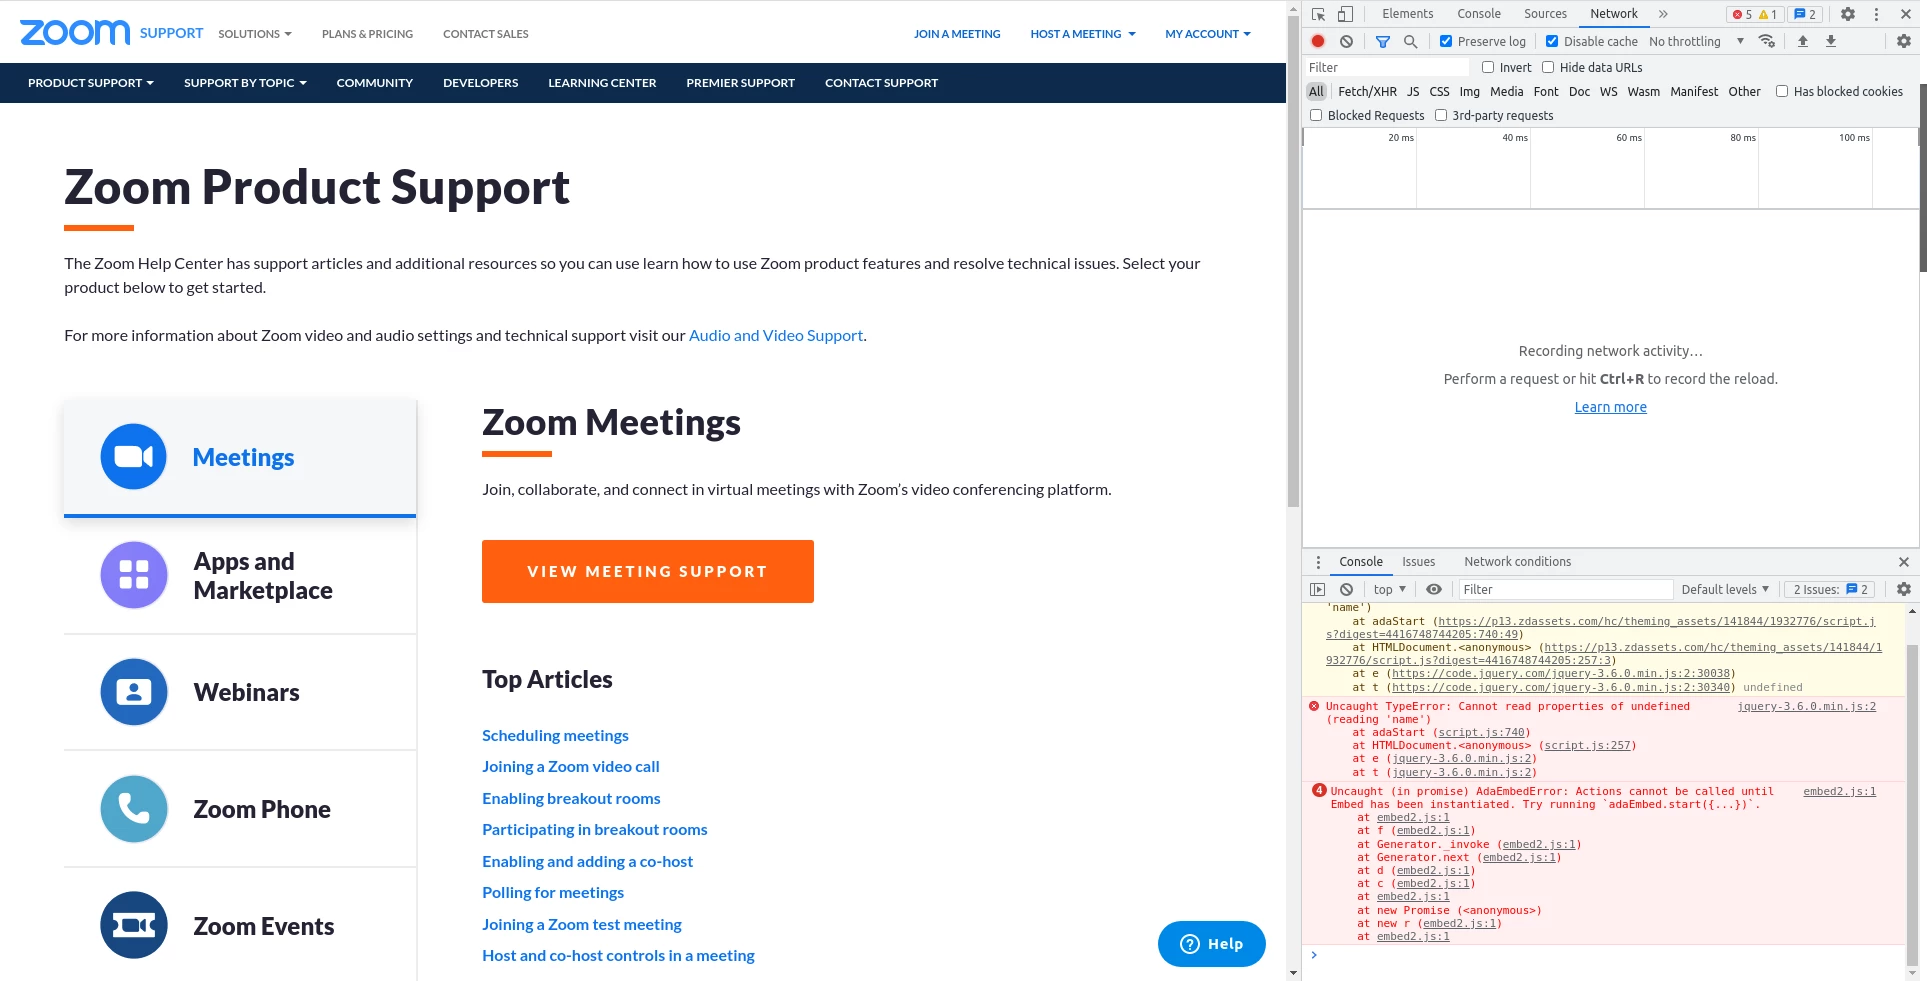The width and height of the screenshot is (1927, 981).
Task: Switch to Elements tab
Action: 1407,14
